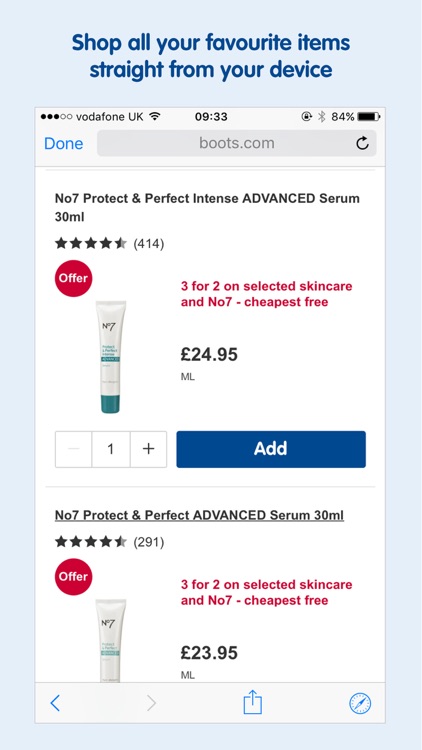422x750 pixels.
Task: Select the boots.com address bar
Action: click(x=237, y=143)
